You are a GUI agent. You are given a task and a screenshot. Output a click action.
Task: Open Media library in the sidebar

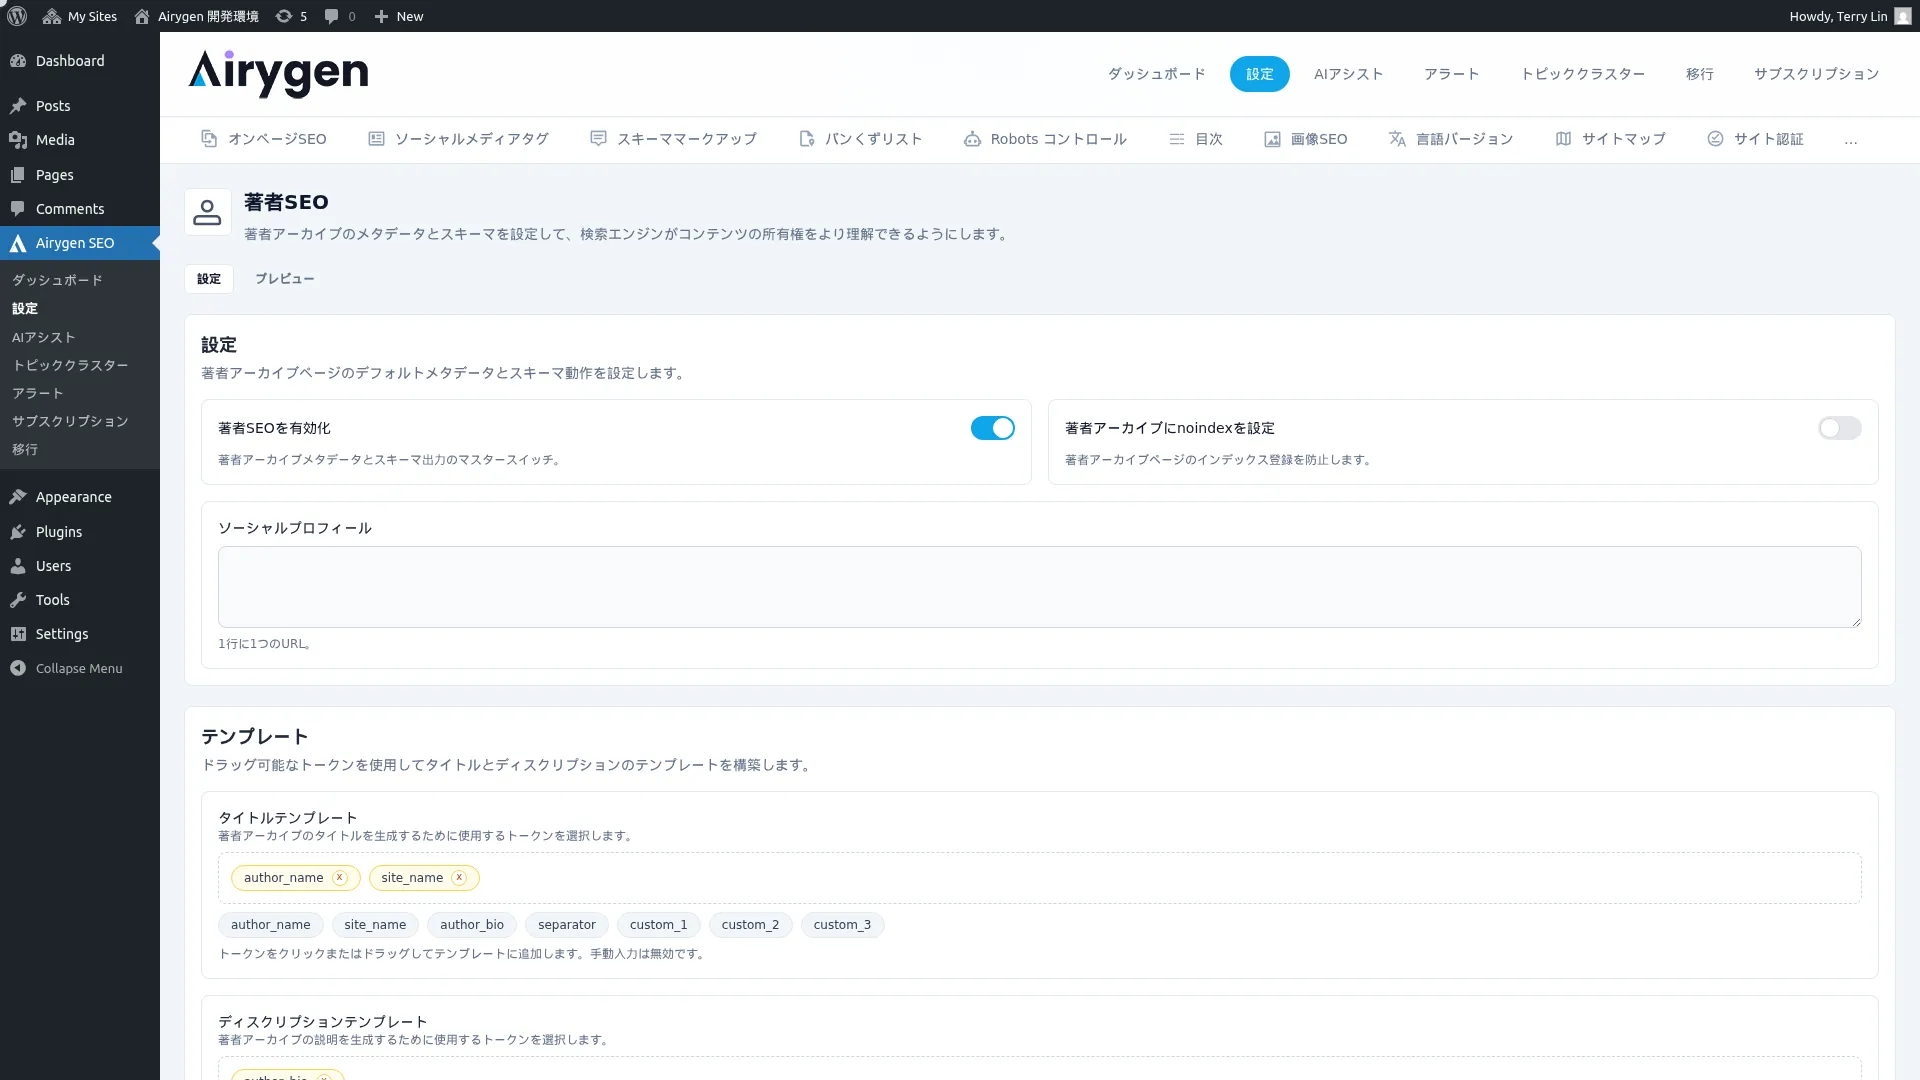(x=80, y=140)
